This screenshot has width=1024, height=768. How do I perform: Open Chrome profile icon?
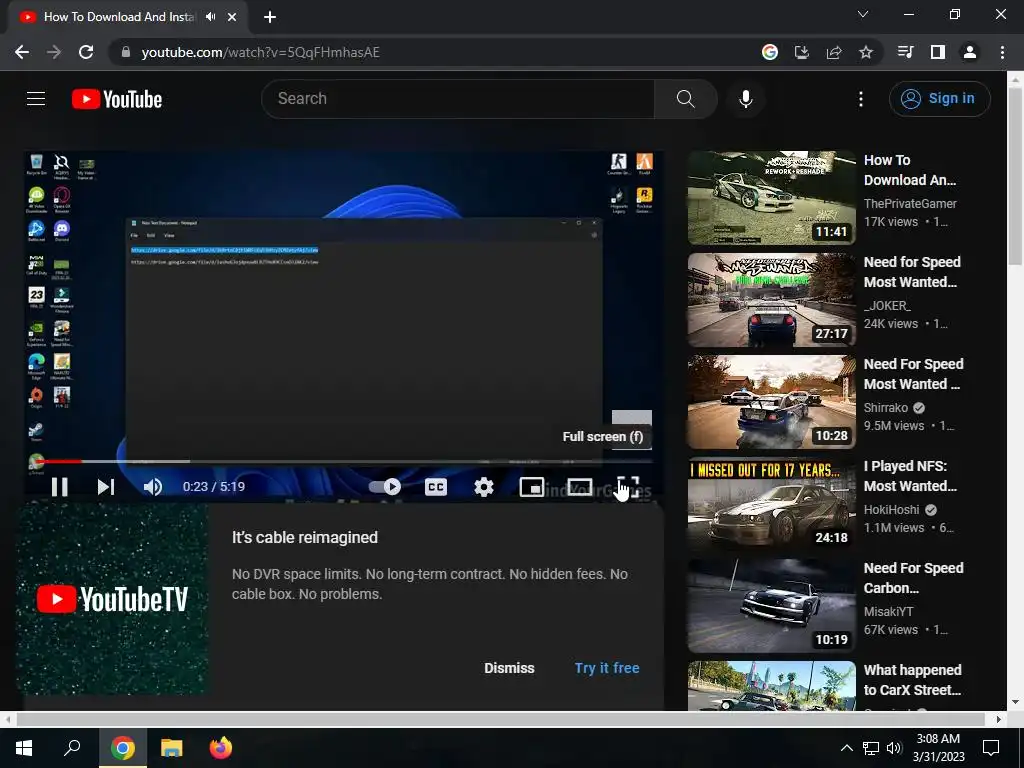pyautogui.click(x=970, y=52)
